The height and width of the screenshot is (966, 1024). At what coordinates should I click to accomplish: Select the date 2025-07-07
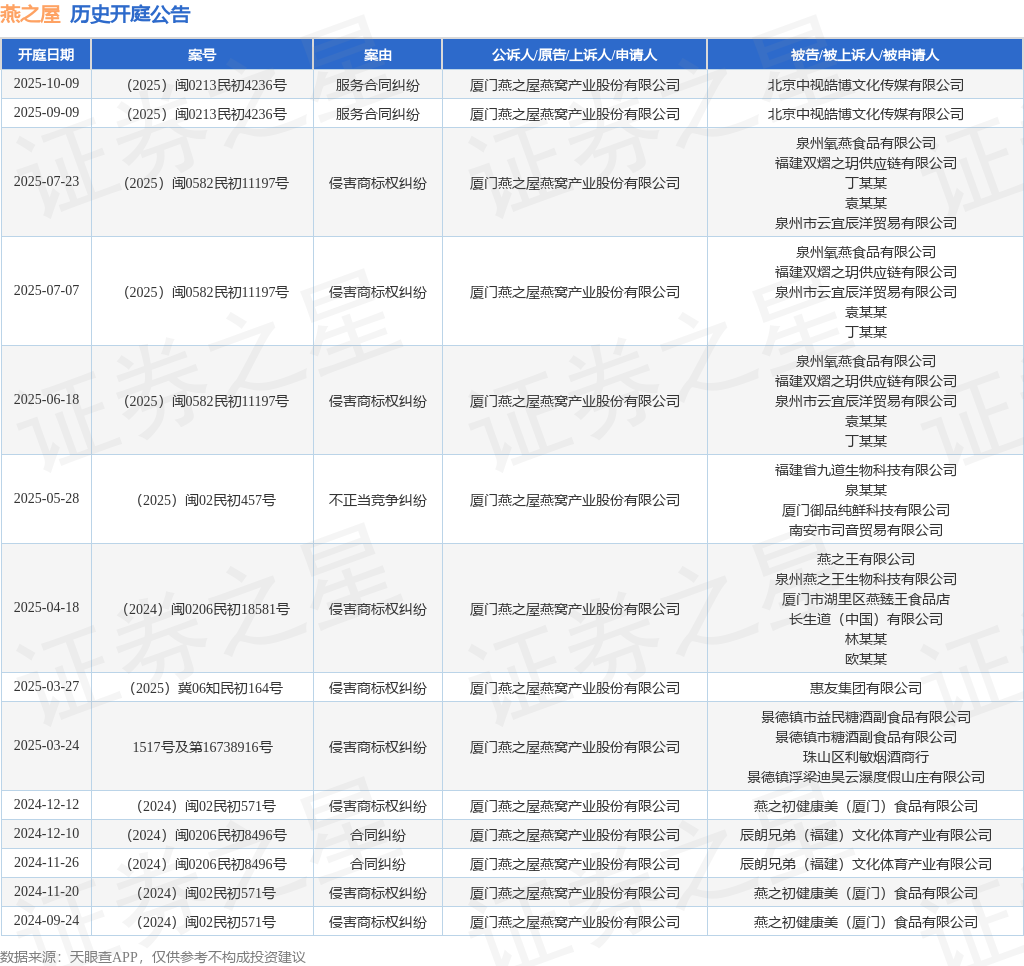(x=46, y=291)
